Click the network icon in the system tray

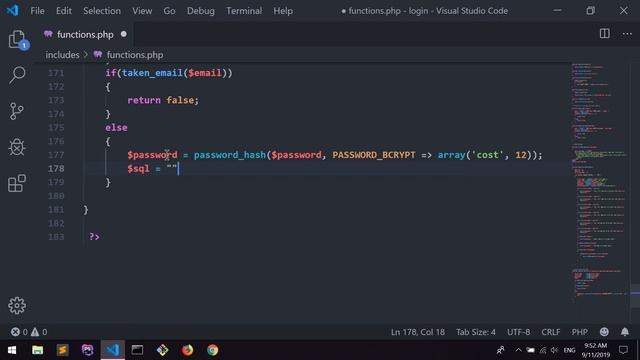coord(542,350)
